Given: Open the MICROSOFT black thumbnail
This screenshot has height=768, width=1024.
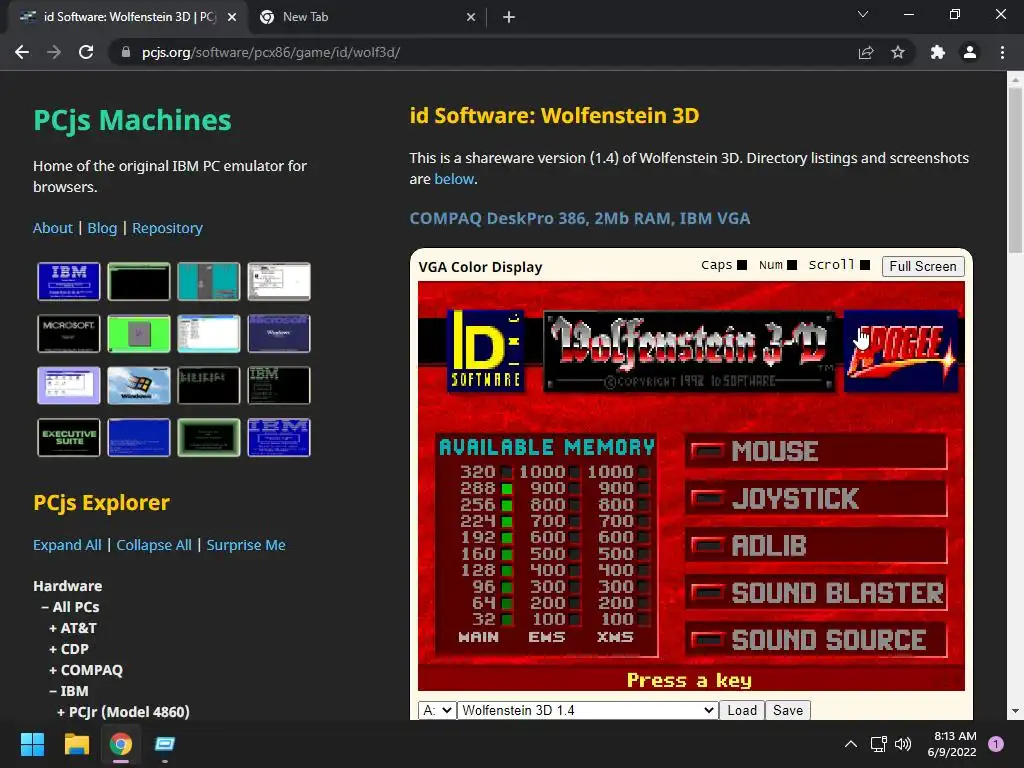Looking at the screenshot, I should 69,334.
